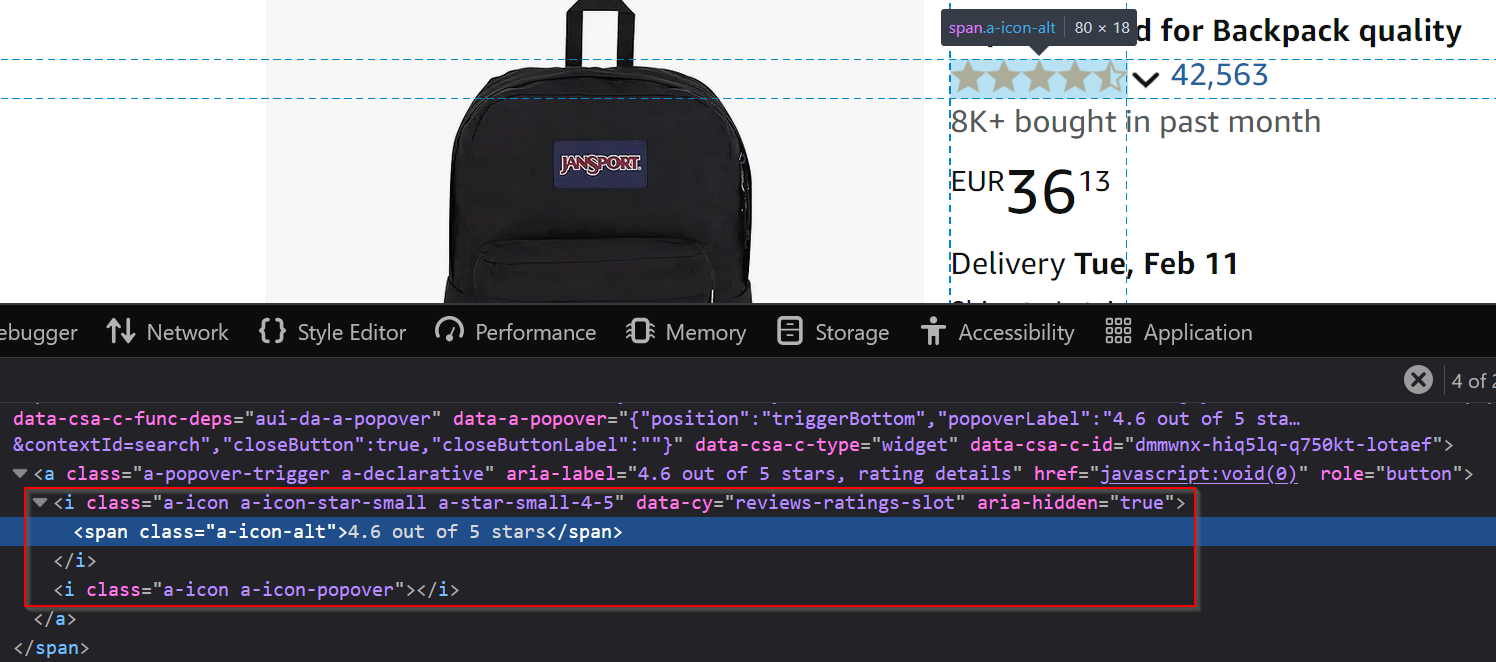Click the Performance gauge icon
This screenshot has width=1496, height=662.
click(450, 332)
